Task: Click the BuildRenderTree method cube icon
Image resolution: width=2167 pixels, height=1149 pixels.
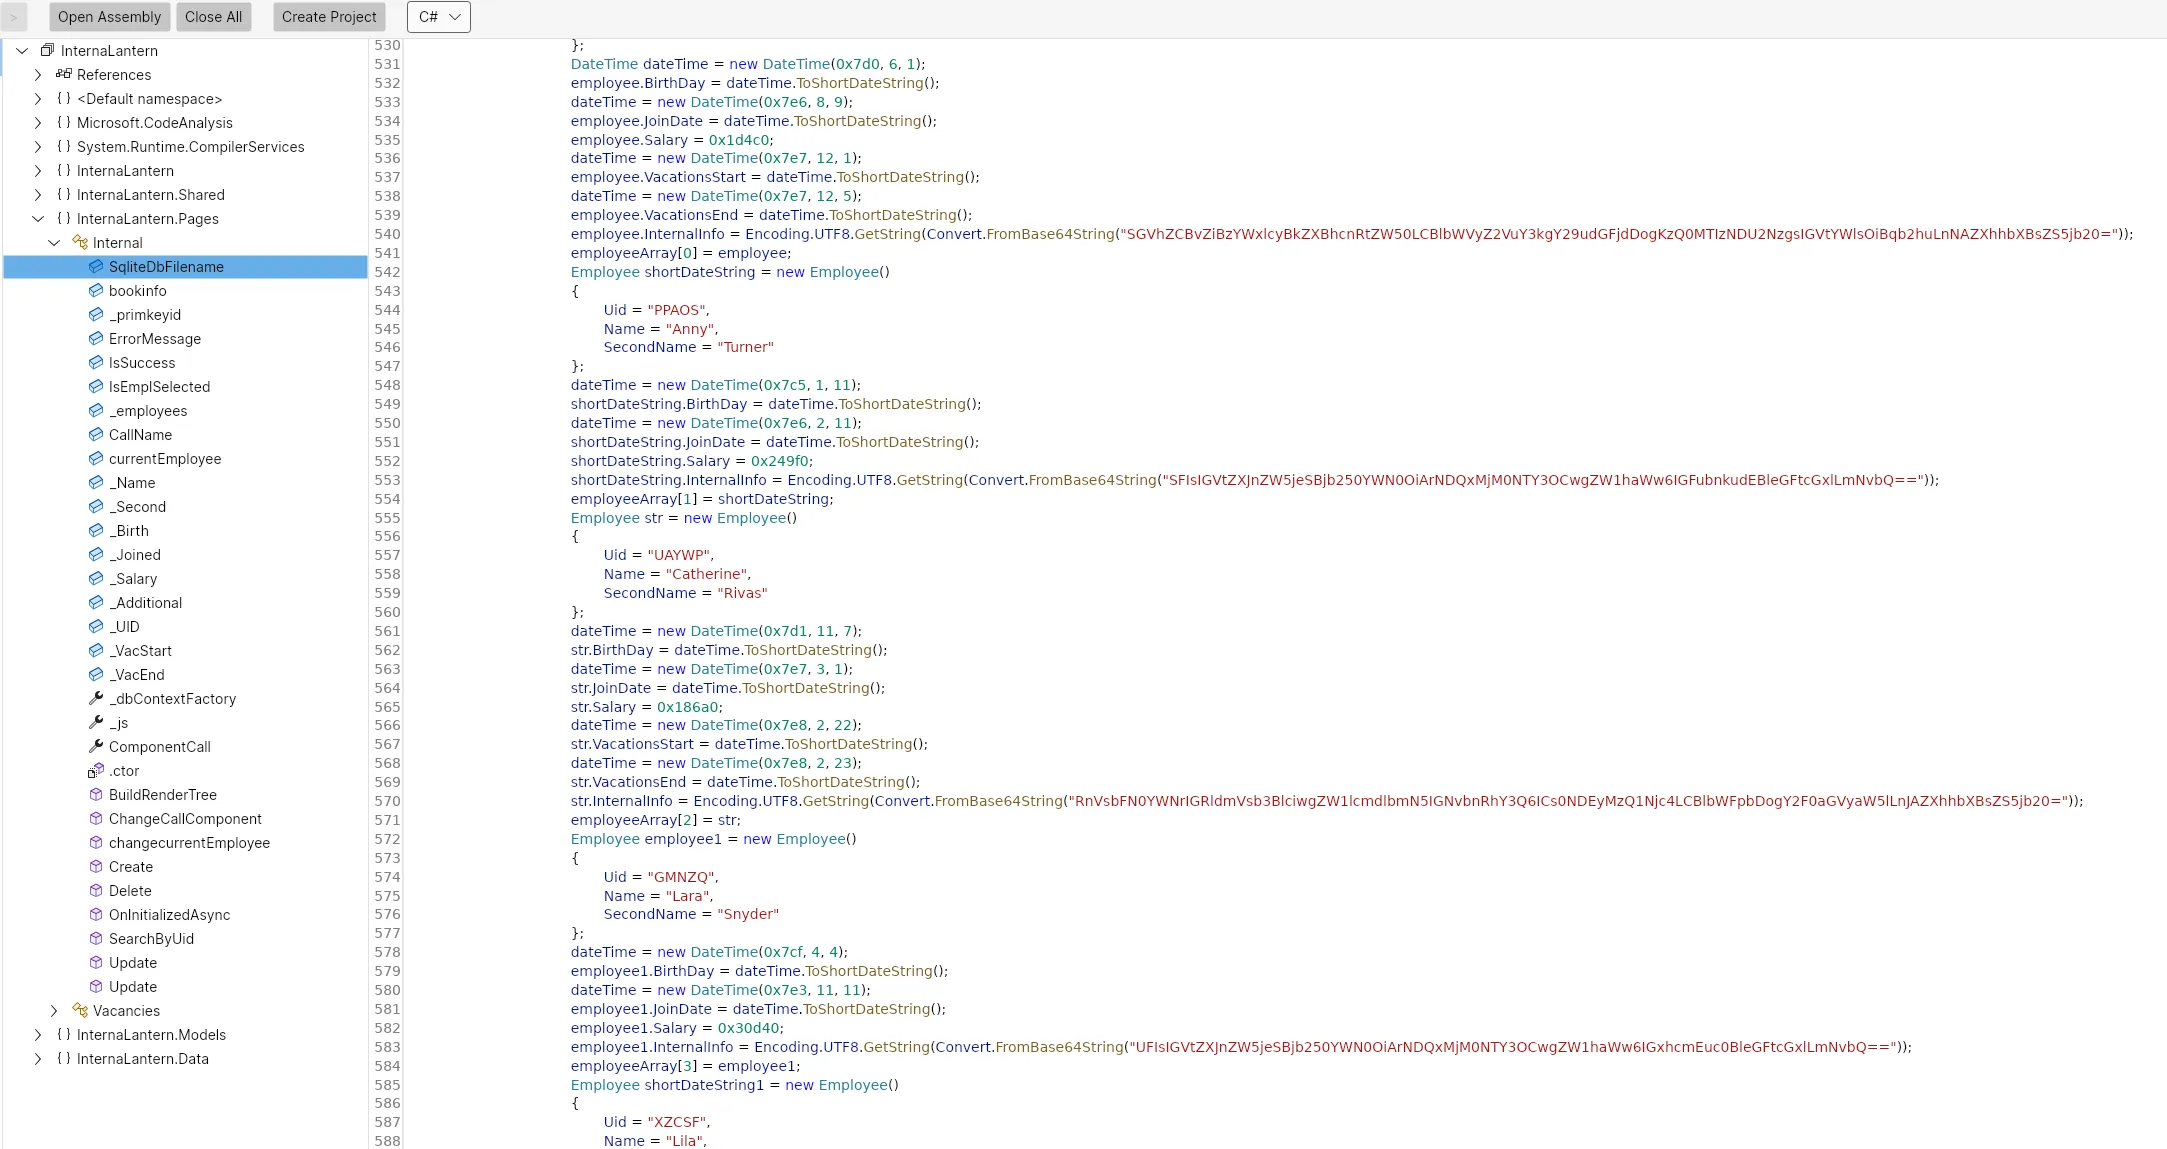Action: (96, 794)
